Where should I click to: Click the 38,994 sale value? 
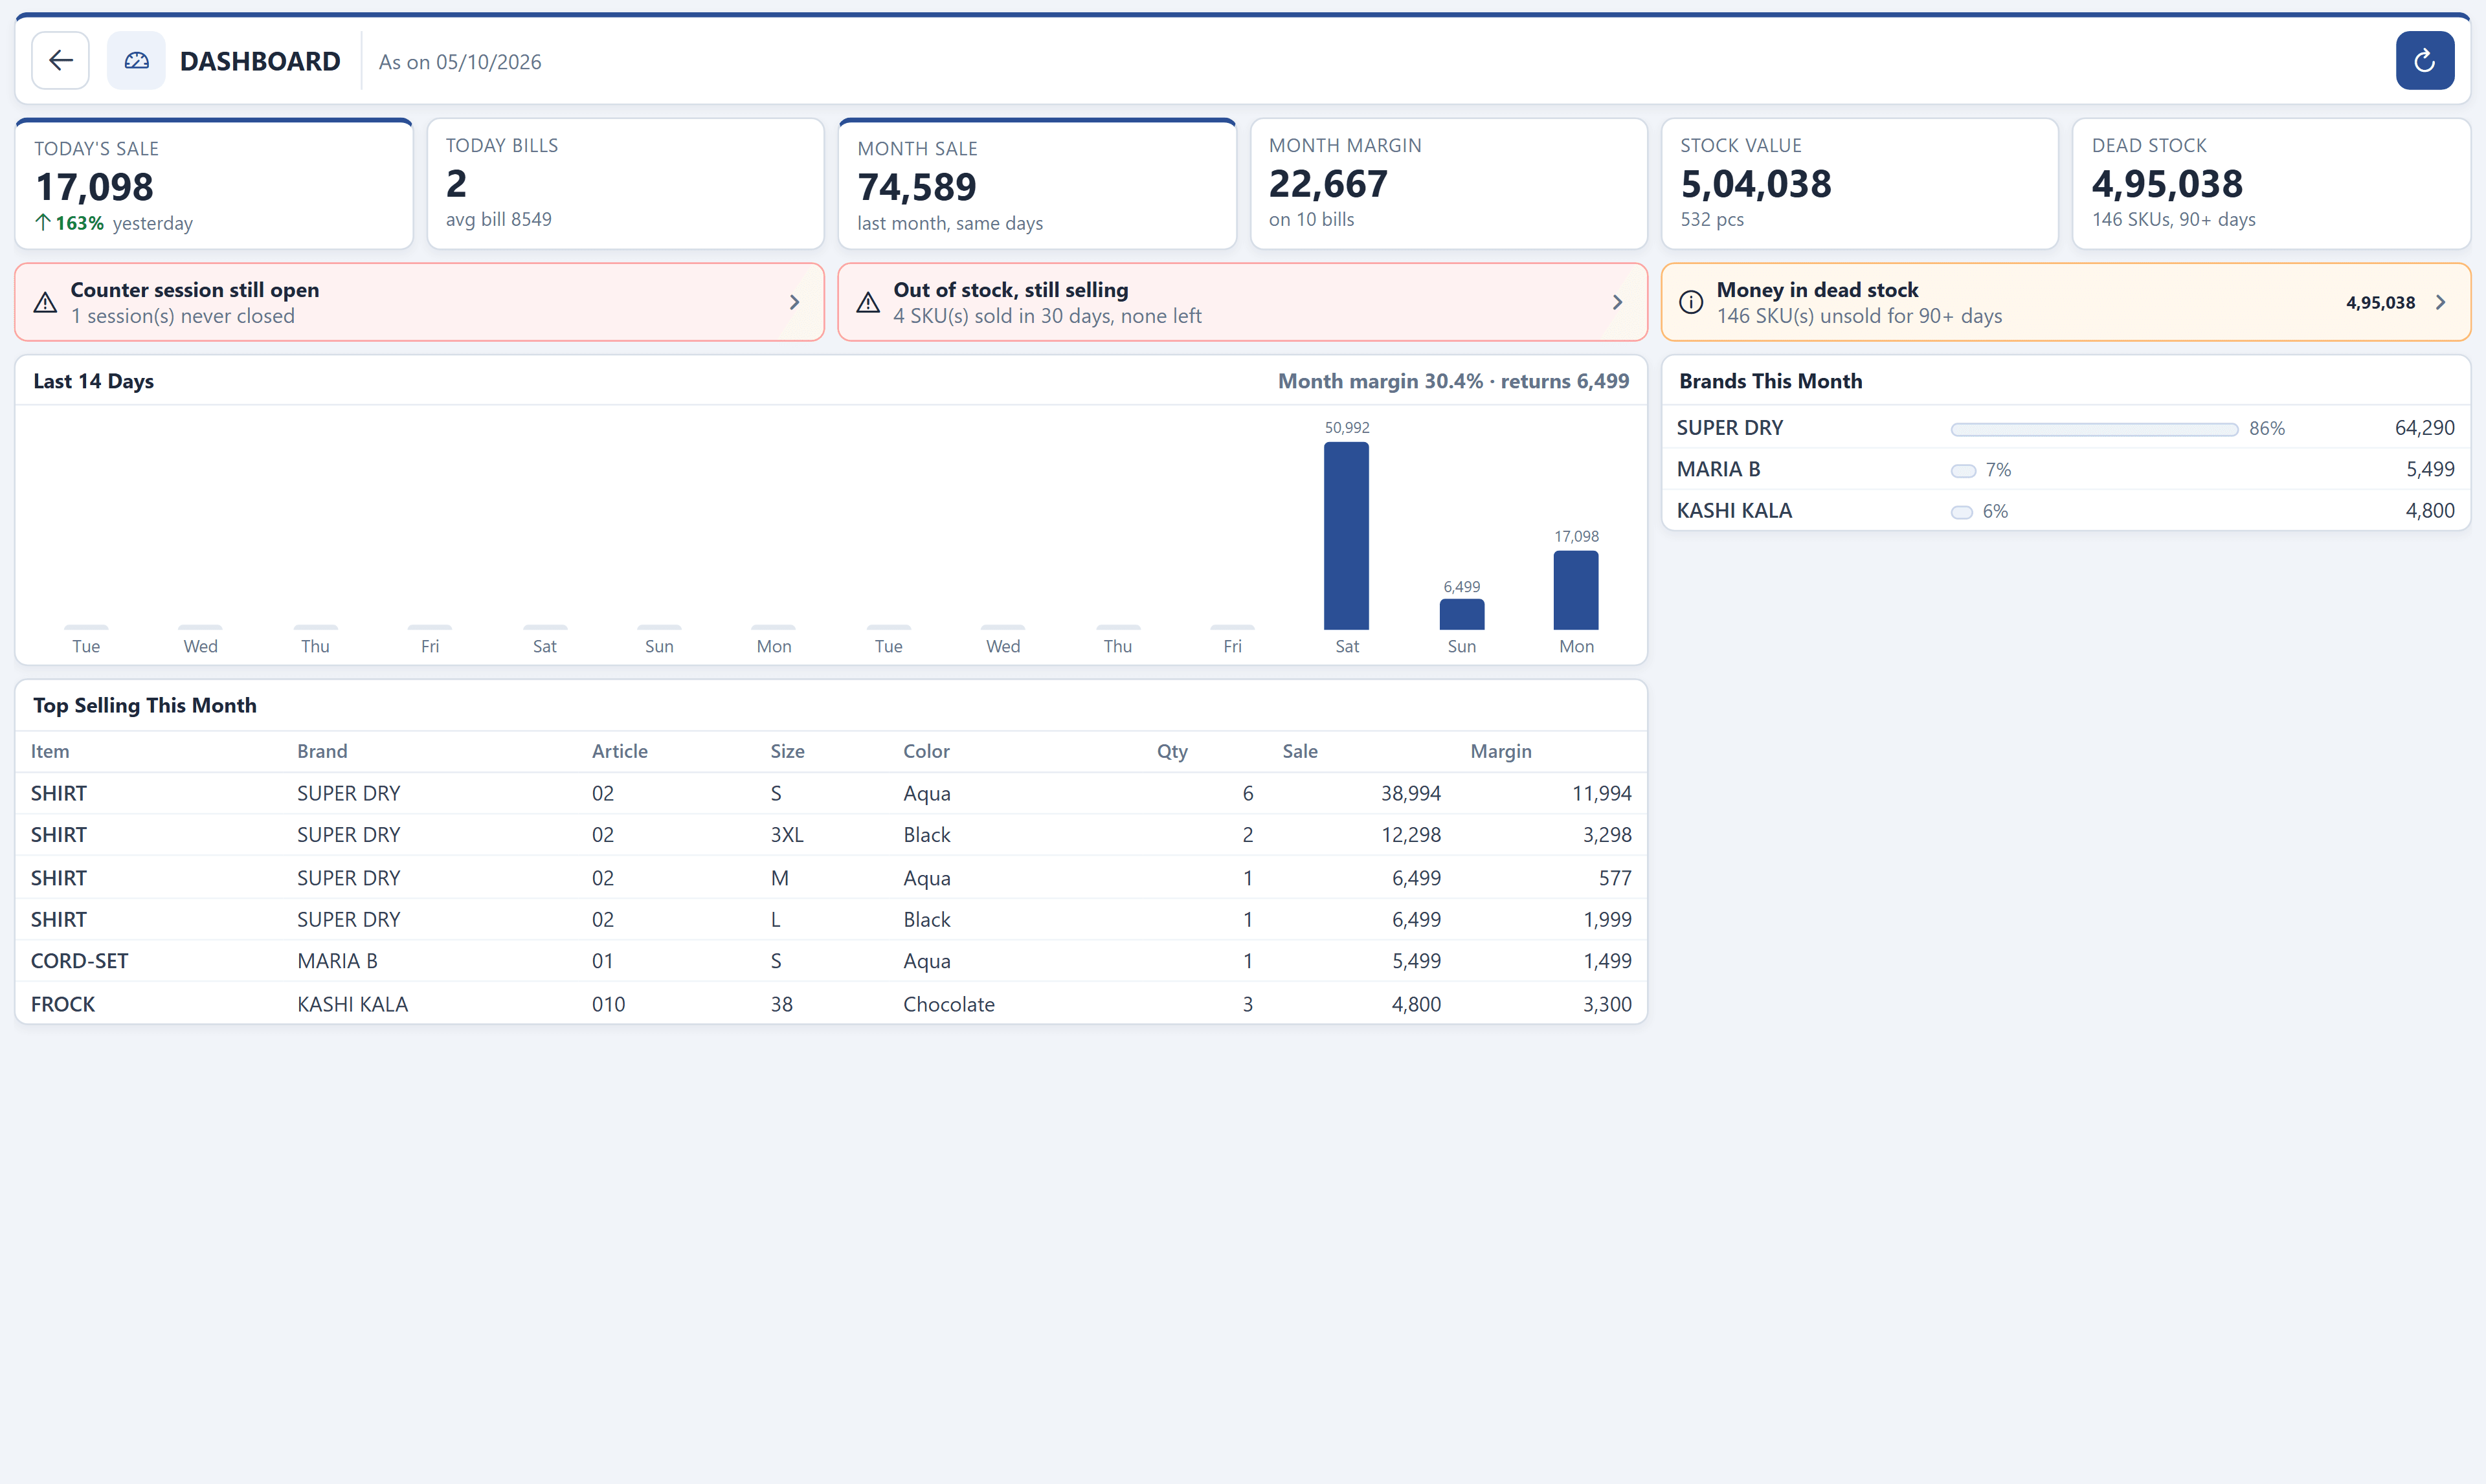pos(1411,793)
